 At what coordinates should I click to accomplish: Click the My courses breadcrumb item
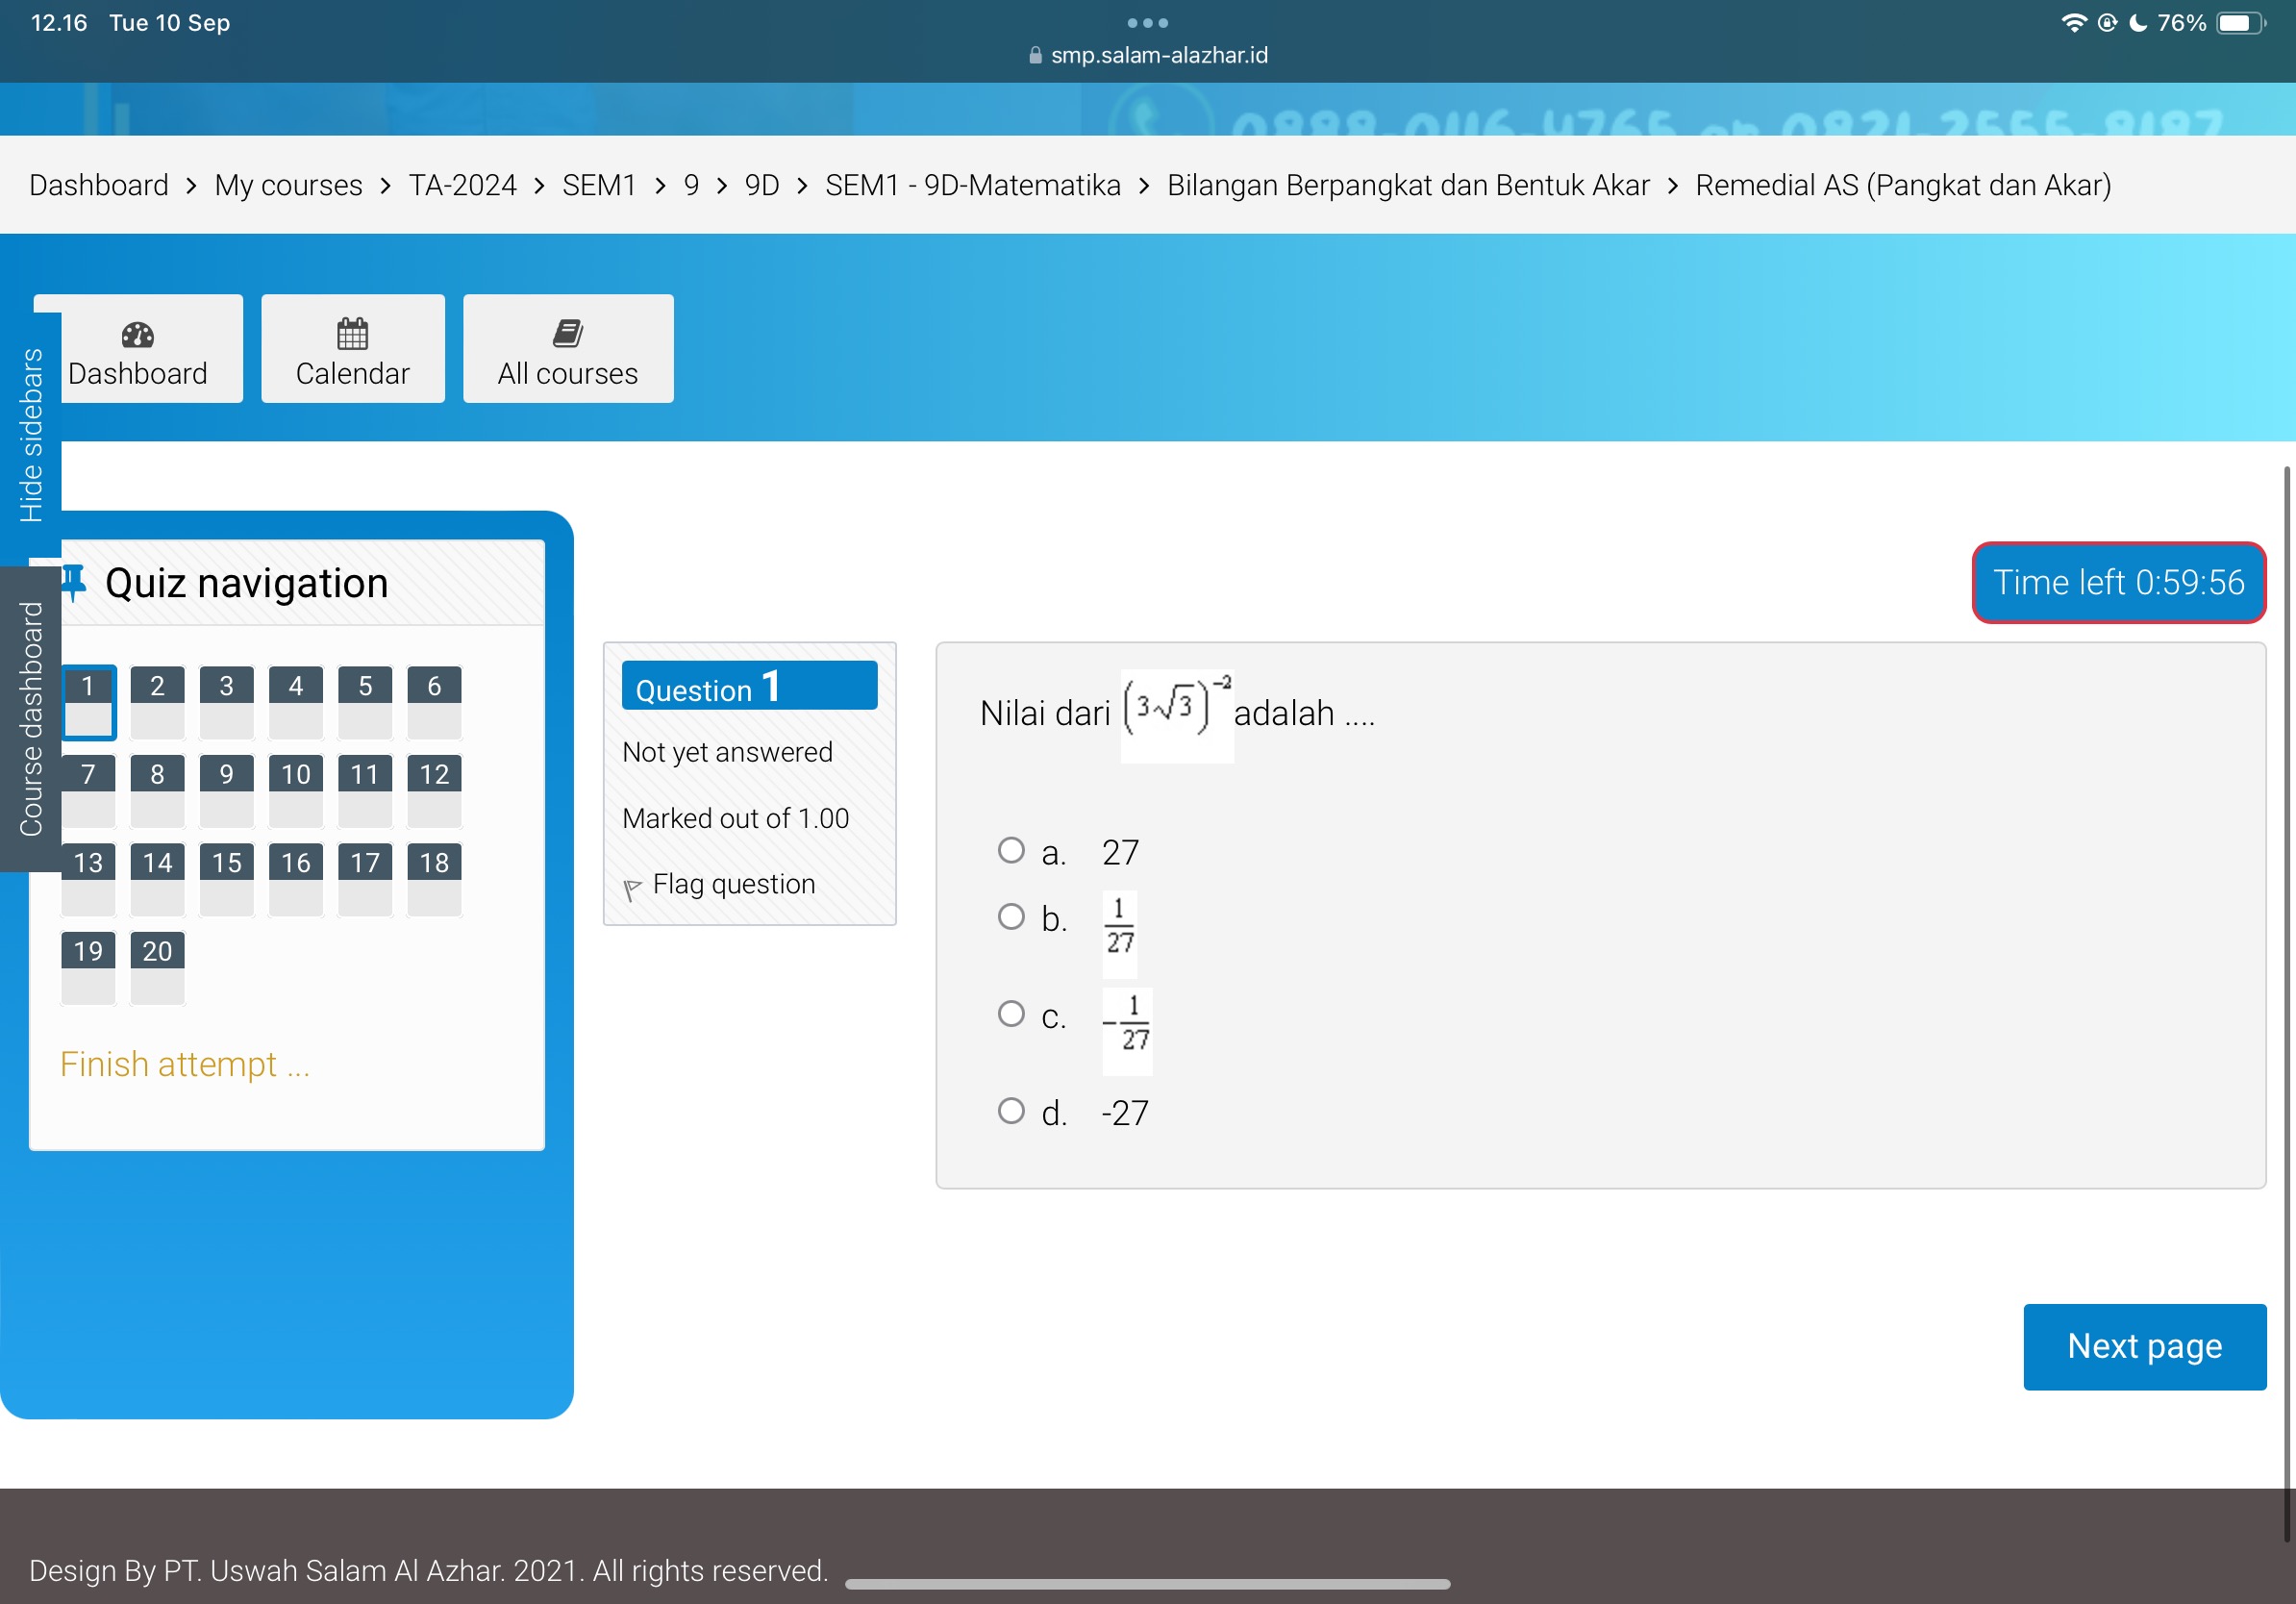click(283, 184)
